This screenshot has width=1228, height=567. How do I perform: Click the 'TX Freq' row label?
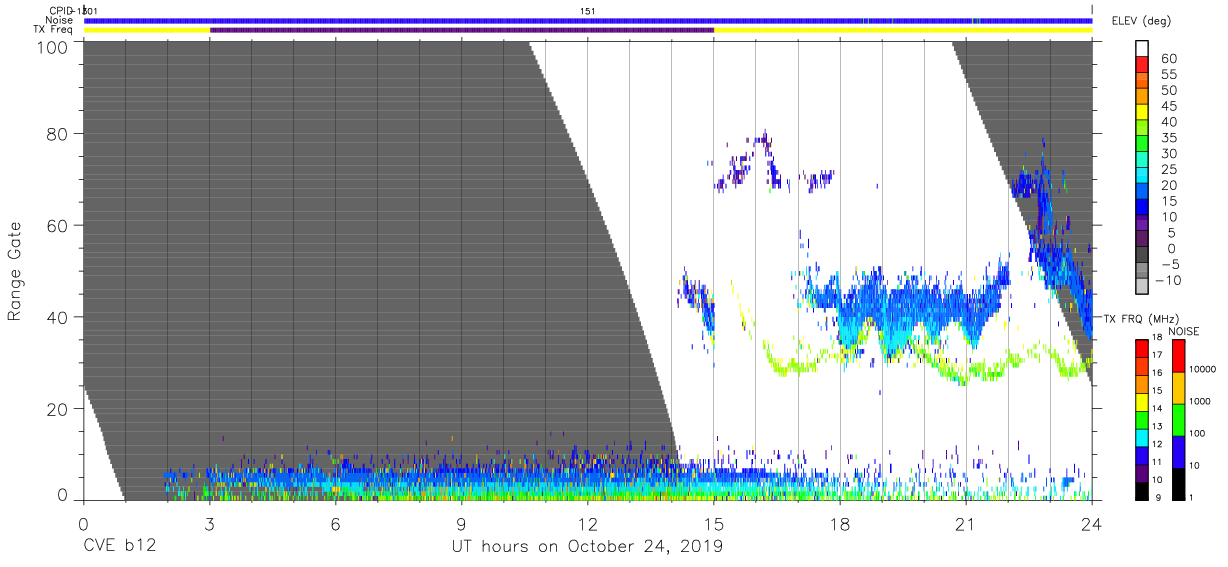click(53, 30)
